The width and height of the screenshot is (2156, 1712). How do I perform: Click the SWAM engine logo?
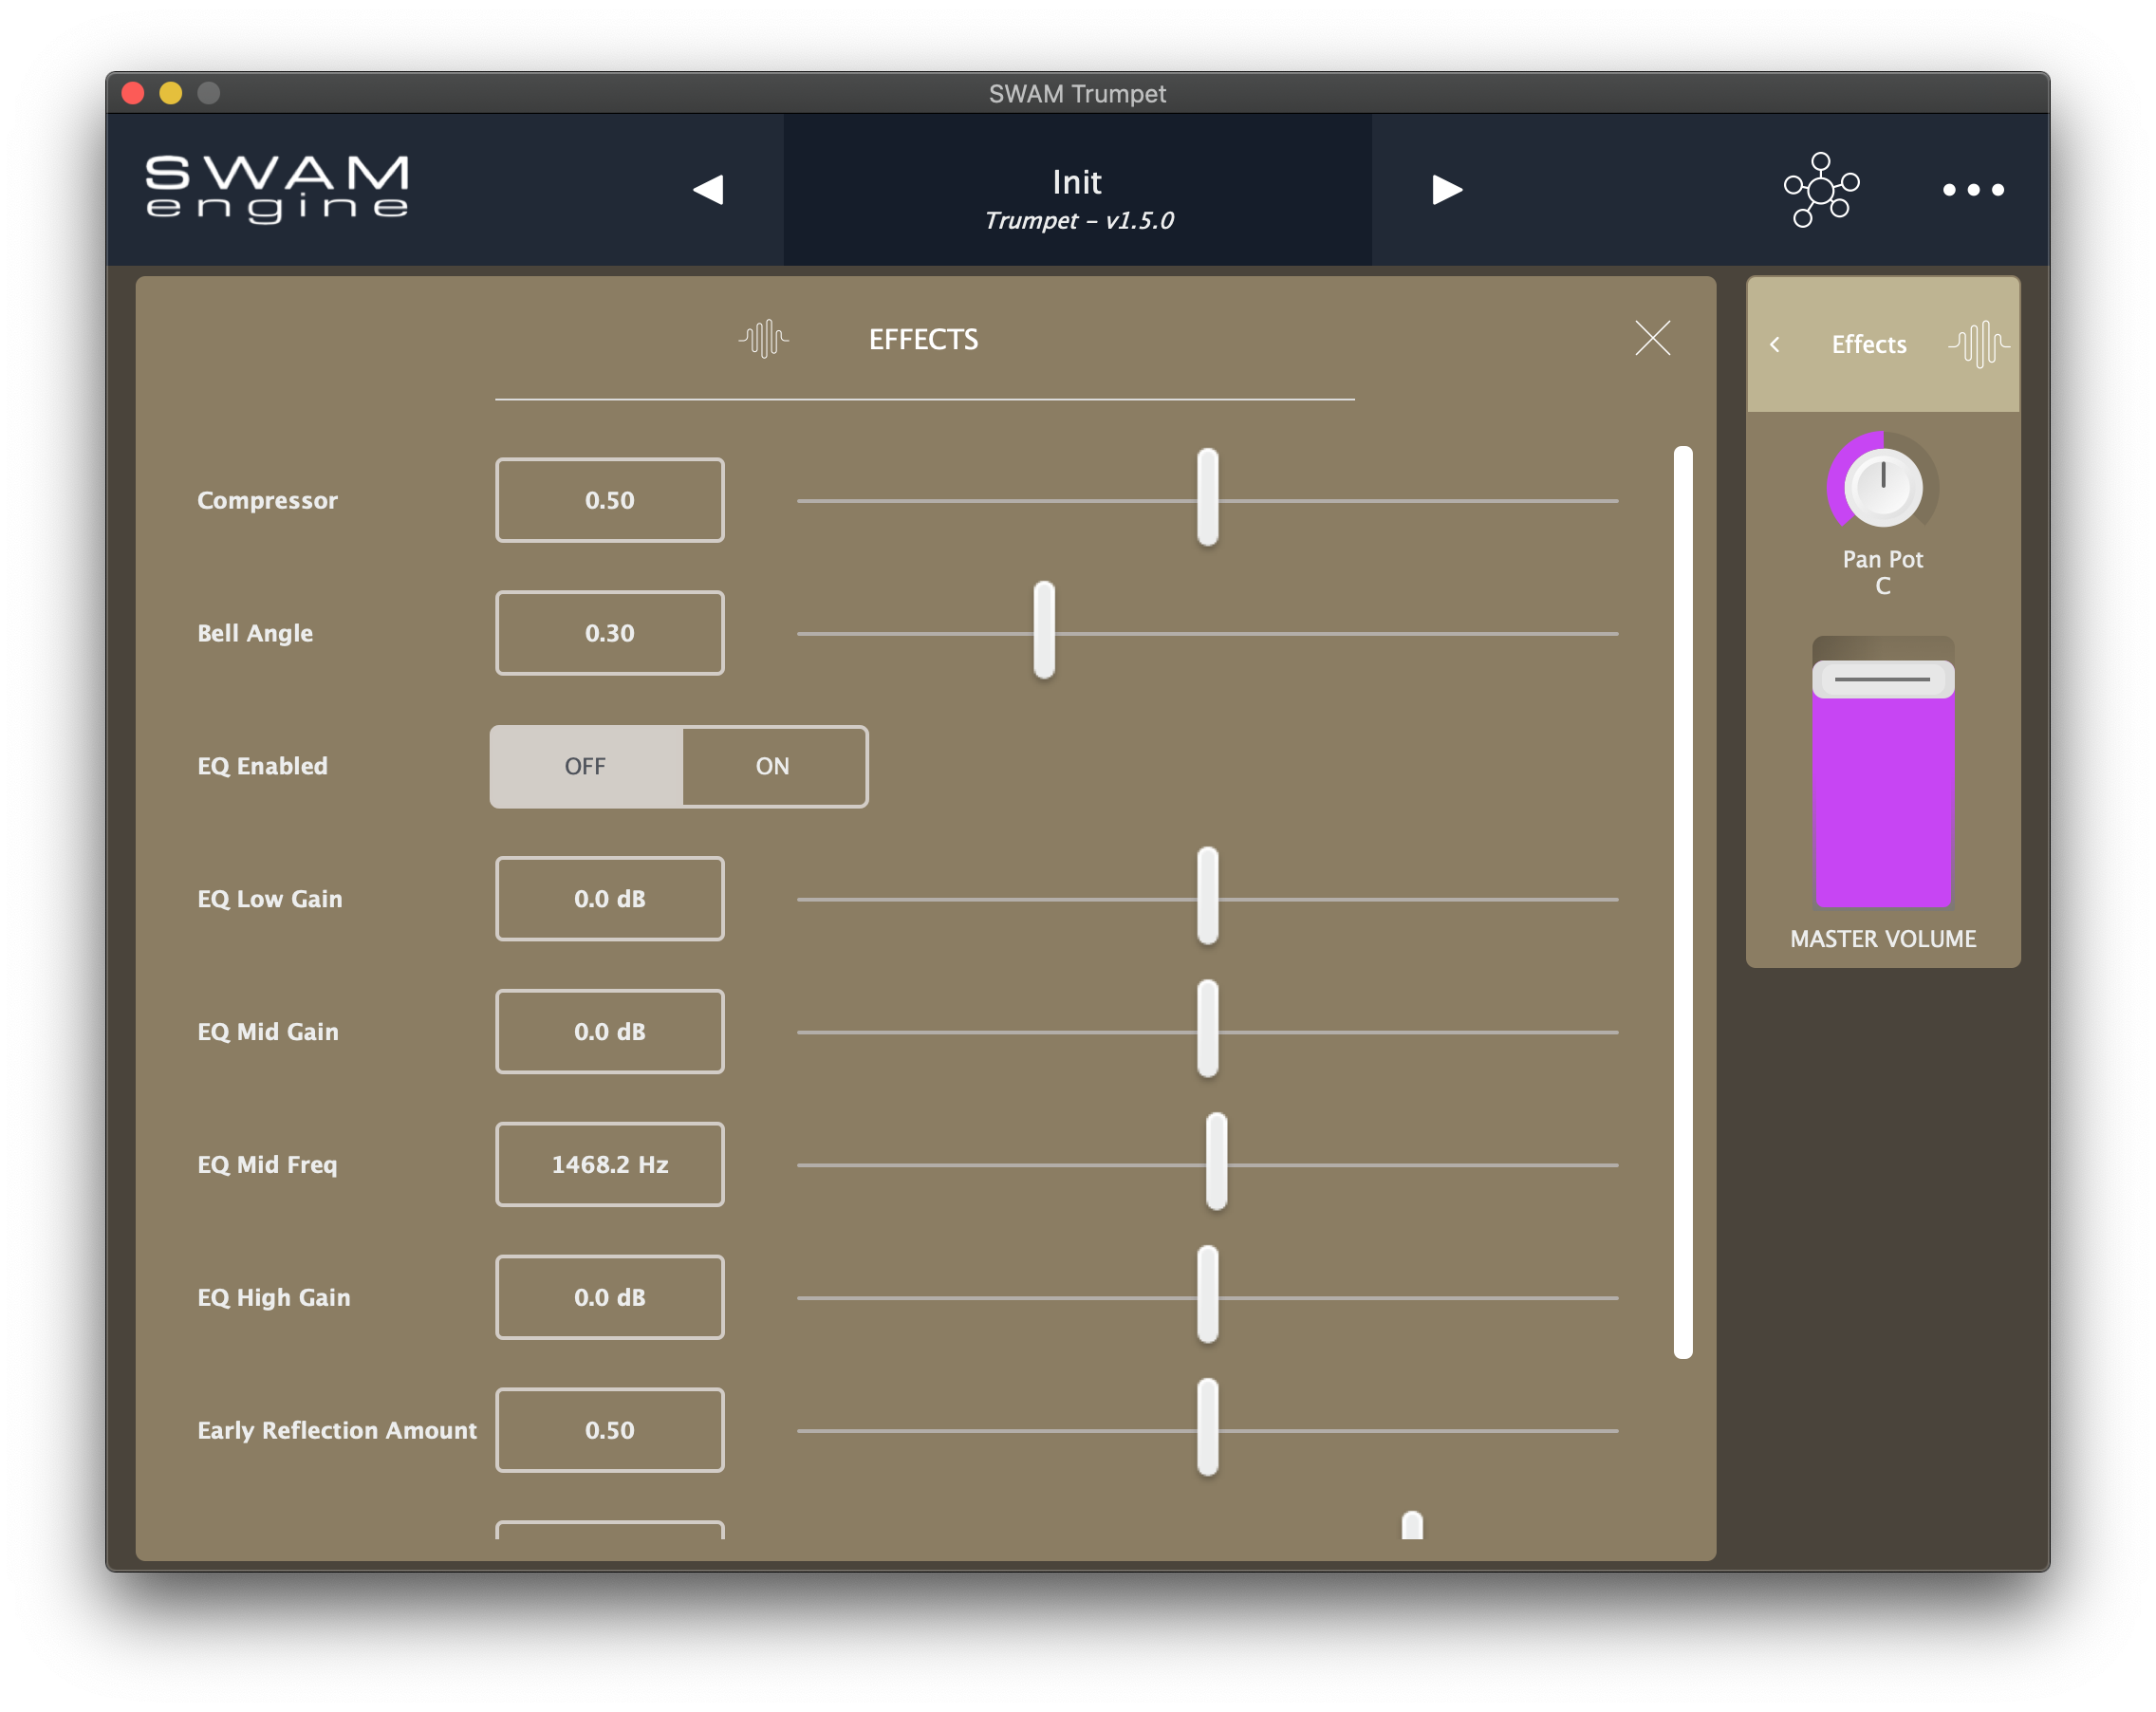coord(277,188)
